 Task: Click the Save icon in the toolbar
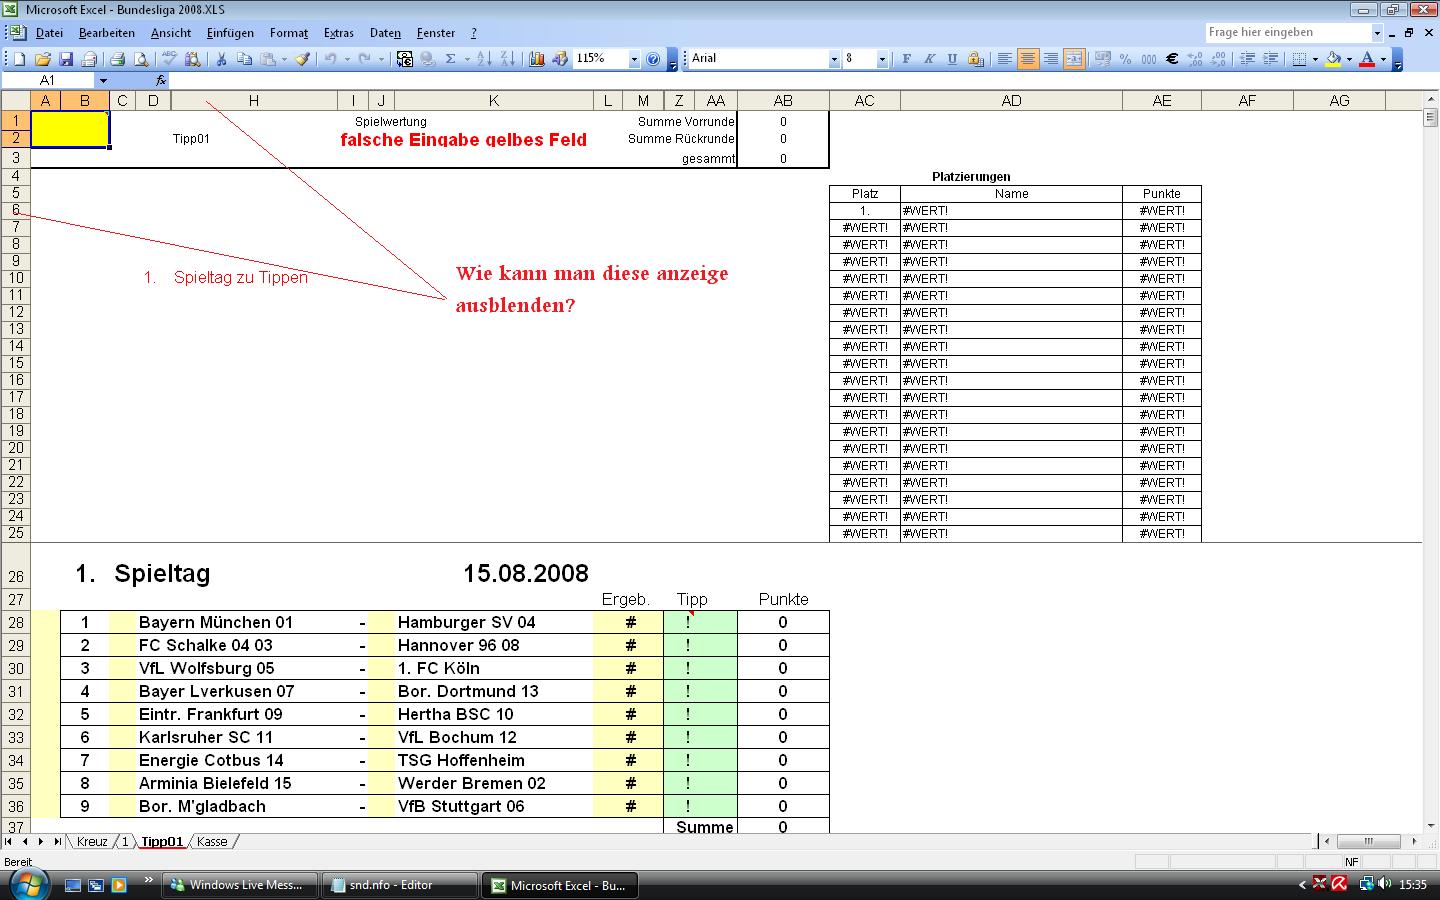[x=66, y=59]
